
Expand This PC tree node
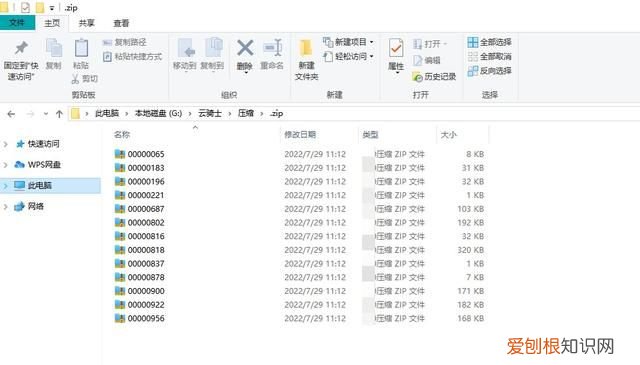(x=6, y=186)
